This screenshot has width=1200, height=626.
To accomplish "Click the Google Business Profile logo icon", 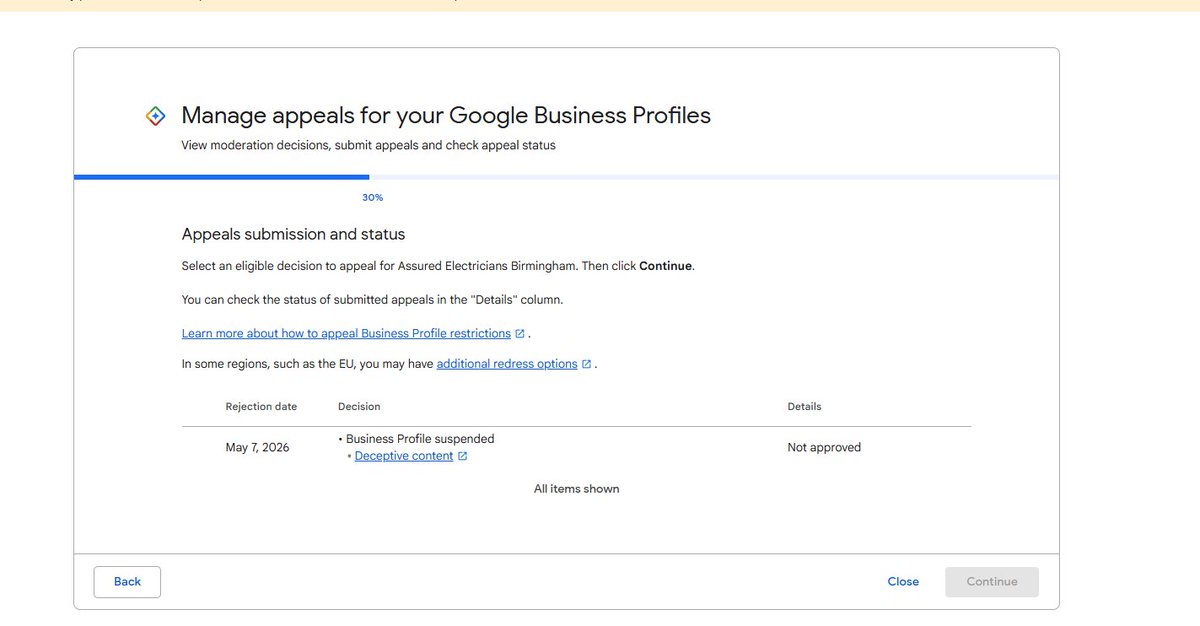I will pyautogui.click(x=155, y=116).
